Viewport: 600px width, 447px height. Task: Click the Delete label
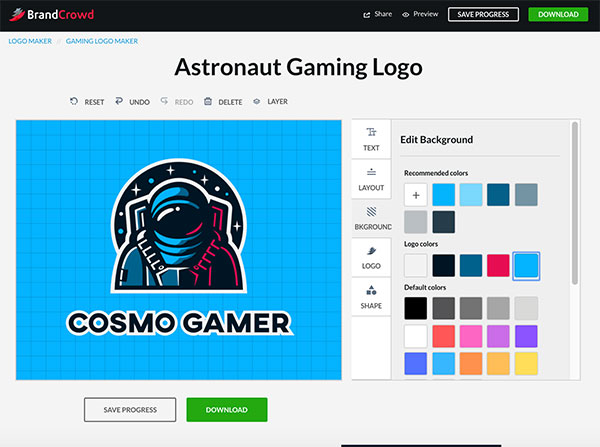point(230,102)
